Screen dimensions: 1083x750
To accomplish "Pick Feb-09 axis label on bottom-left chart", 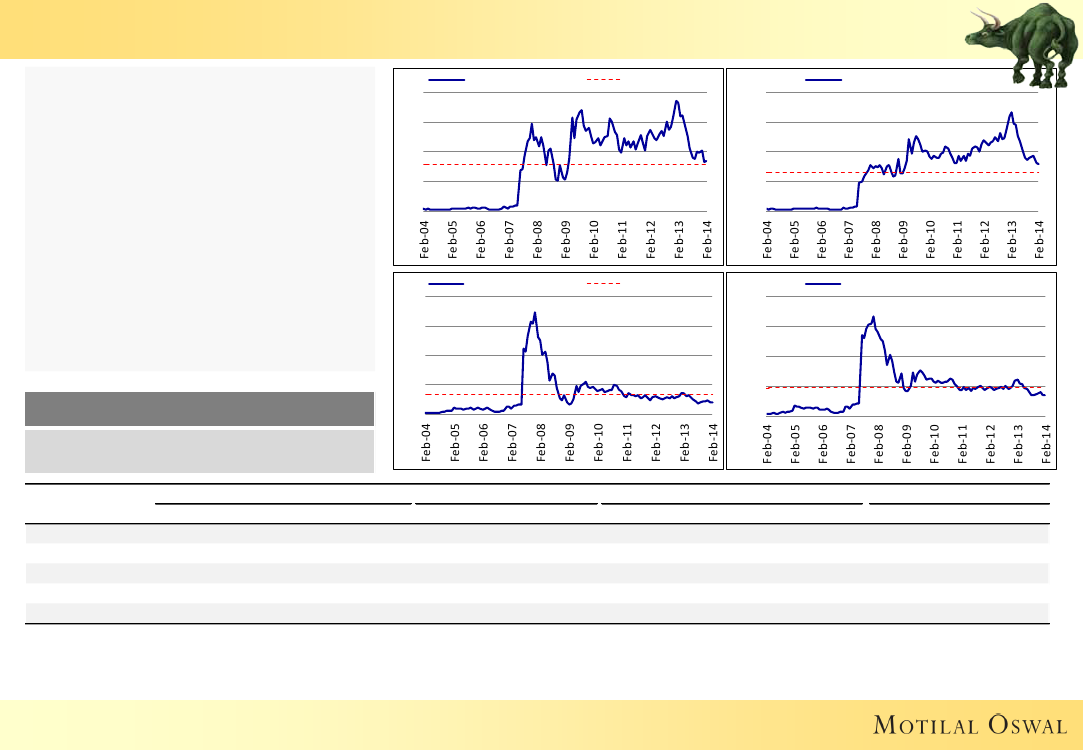I will (x=570, y=442).
